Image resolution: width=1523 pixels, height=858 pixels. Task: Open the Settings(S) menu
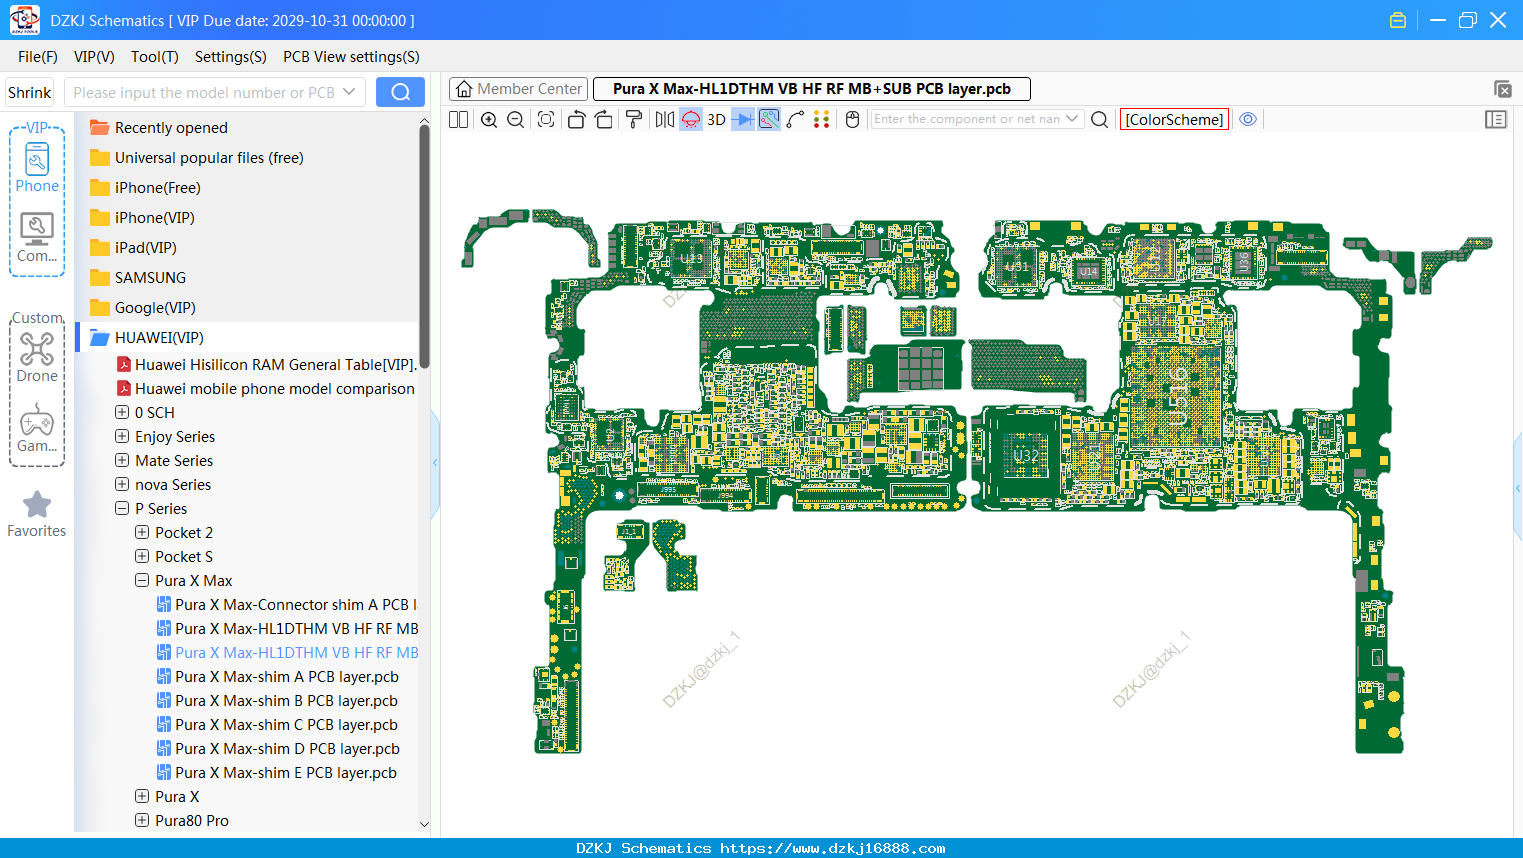tap(231, 57)
